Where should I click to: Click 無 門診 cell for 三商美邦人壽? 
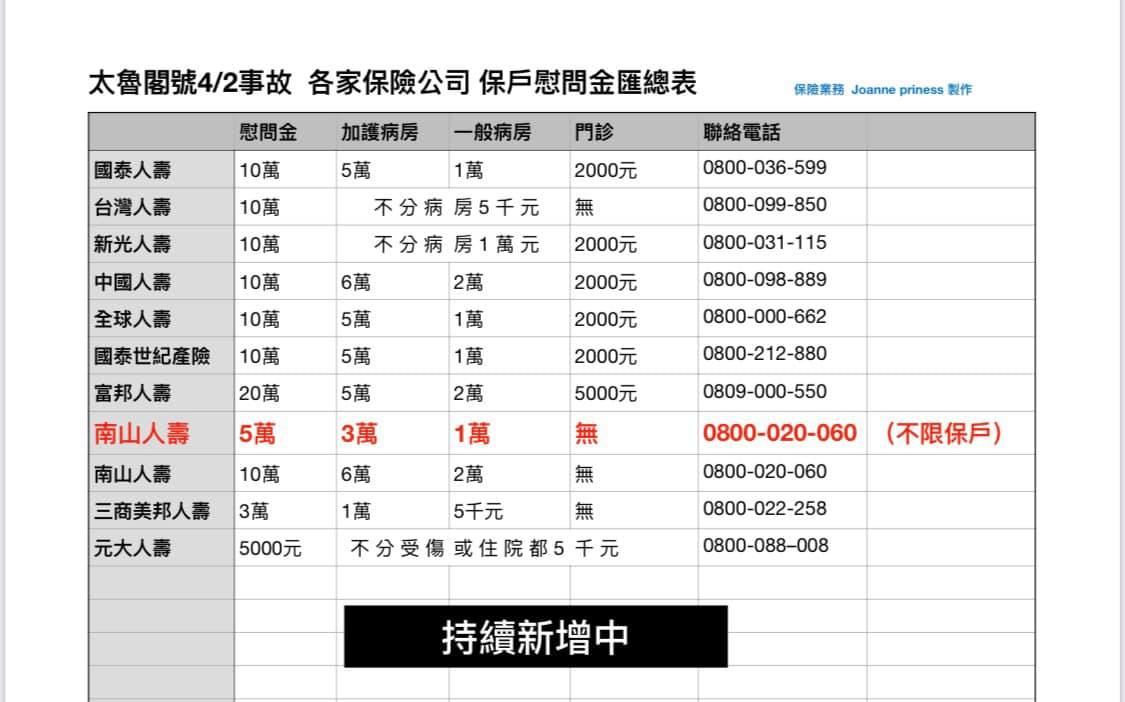[x=584, y=511]
